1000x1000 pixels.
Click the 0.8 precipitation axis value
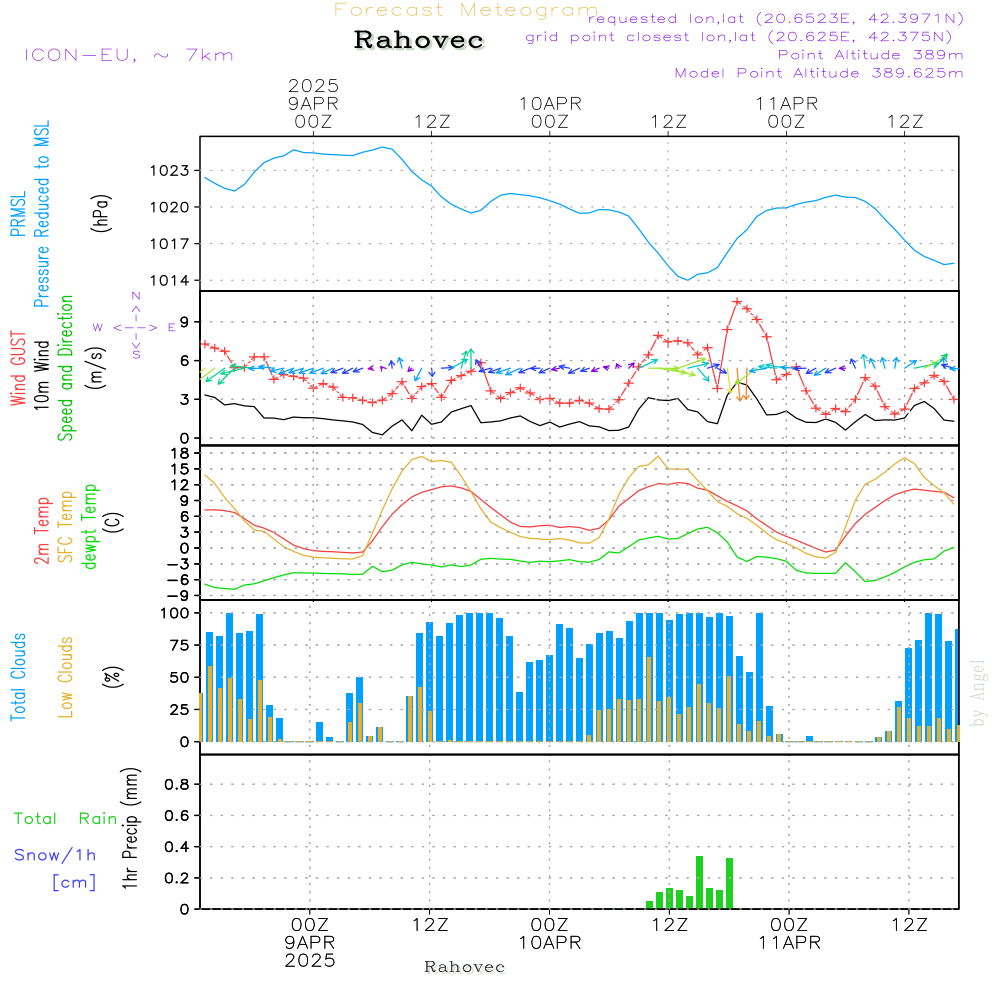tap(177, 784)
